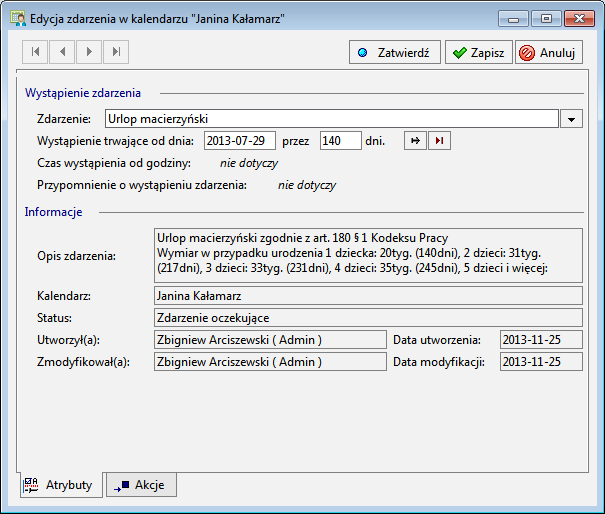The width and height of the screenshot is (605, 514).
Task: Click the "Informacje" section header
Action: pos(53,212)
